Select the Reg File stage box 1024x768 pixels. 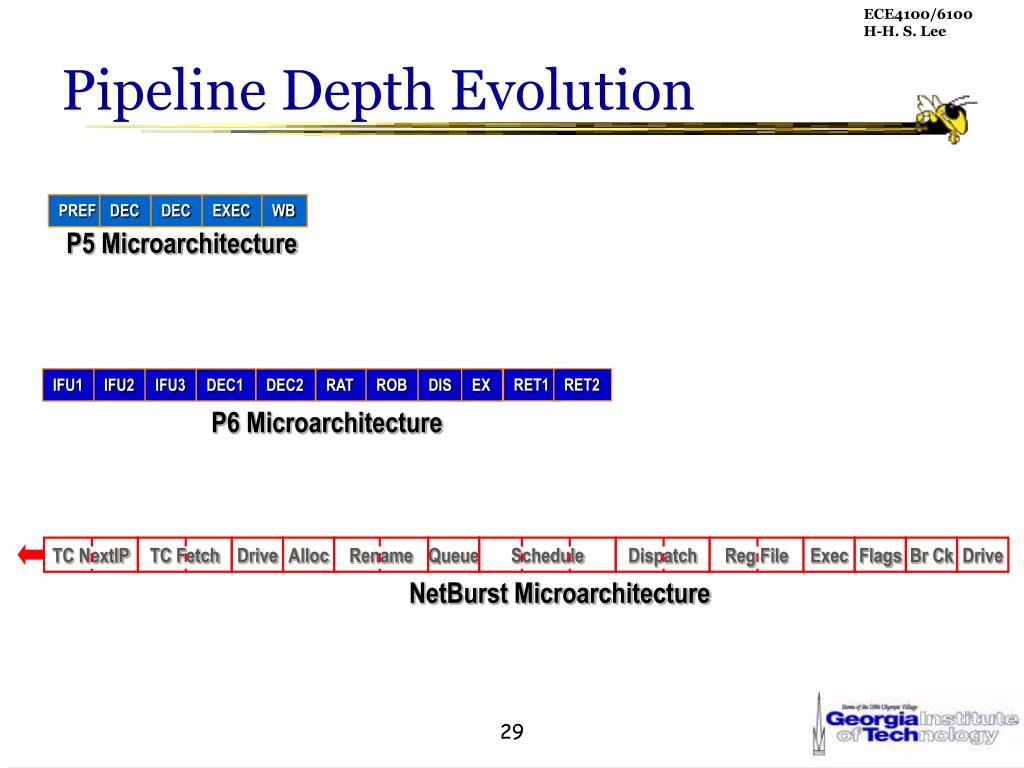click(757, 555)
